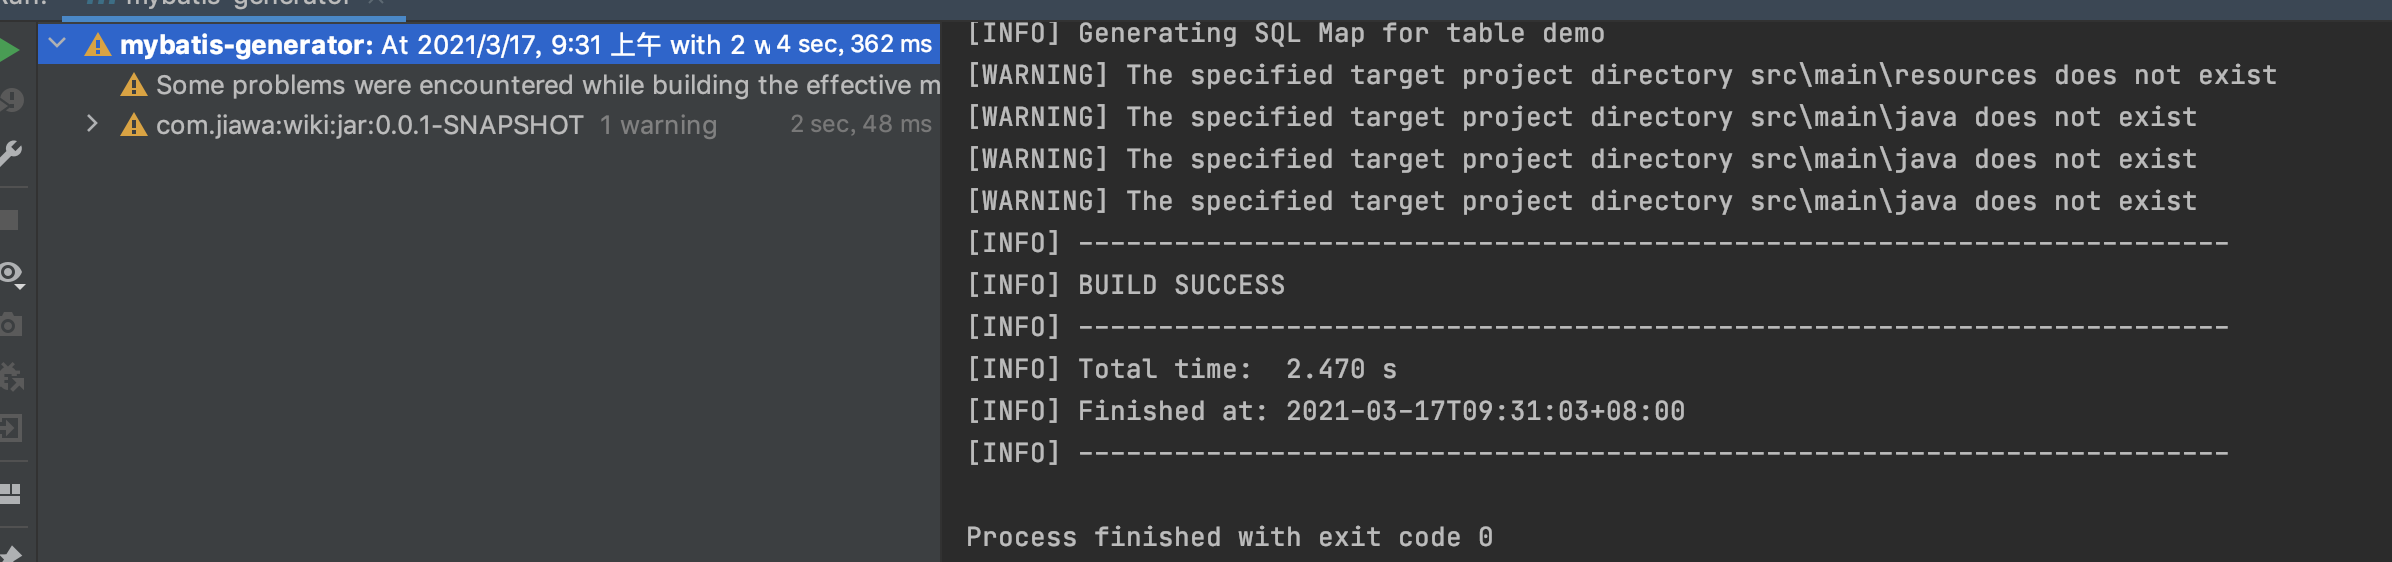Image resolution: width=2392 pixels, height=562 pixels.
Task: Click the bug-with-cross icon in sidebar
Action: (10, 377)
